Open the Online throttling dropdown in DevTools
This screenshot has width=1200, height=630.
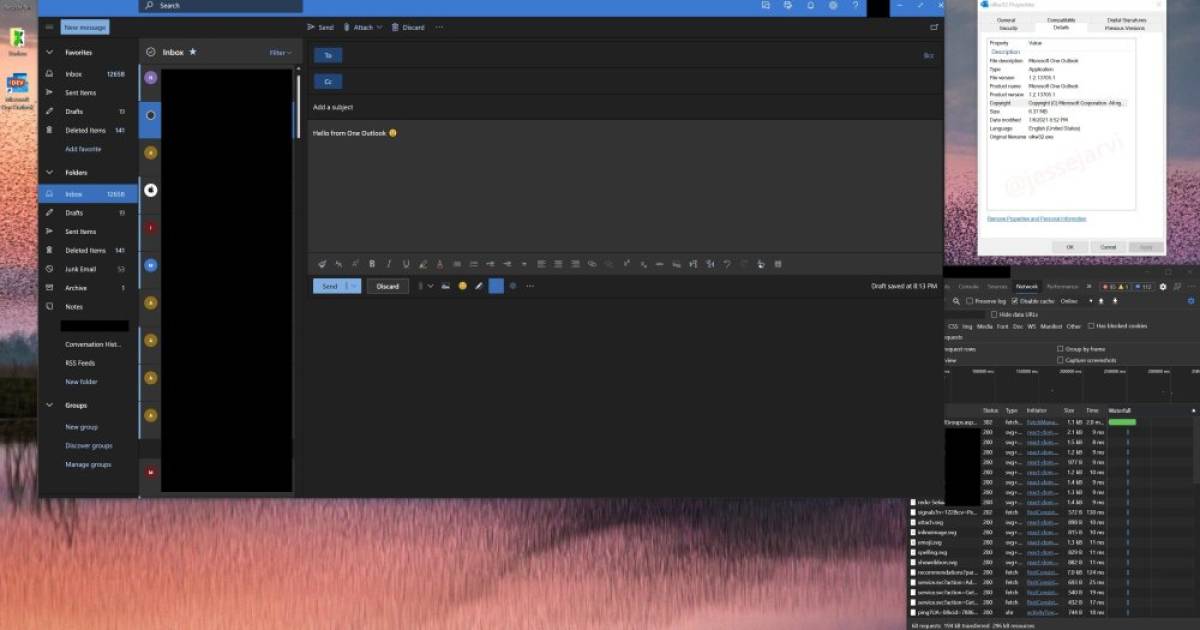(x=1070, y=301)
